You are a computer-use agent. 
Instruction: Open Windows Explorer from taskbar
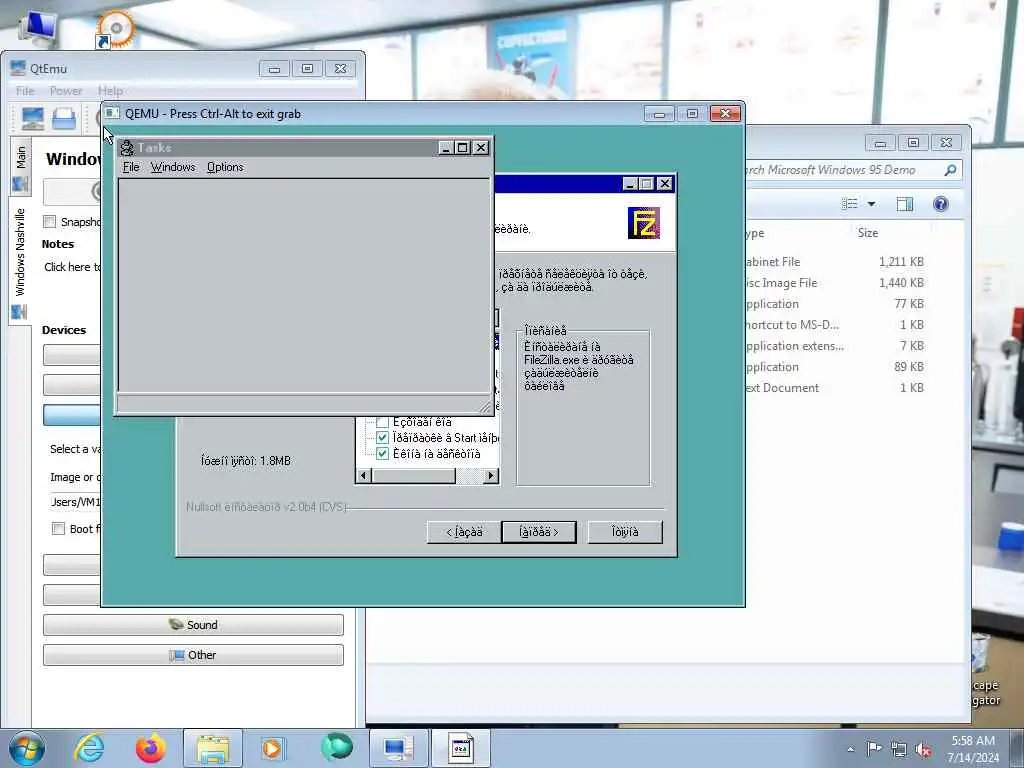(213, 748)
